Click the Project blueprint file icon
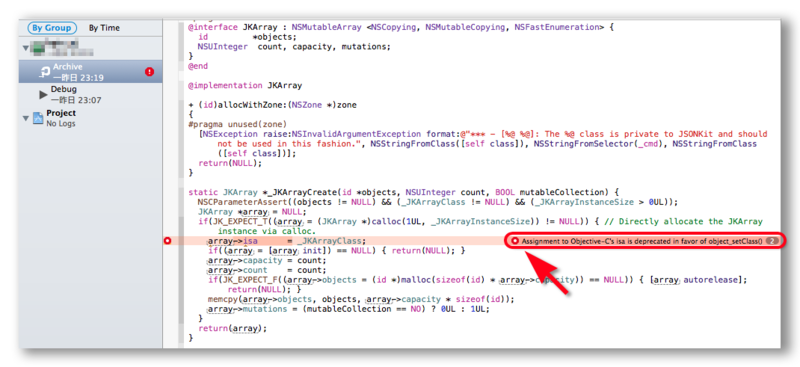This screenshot has height=367, width=800. [38, 118]
